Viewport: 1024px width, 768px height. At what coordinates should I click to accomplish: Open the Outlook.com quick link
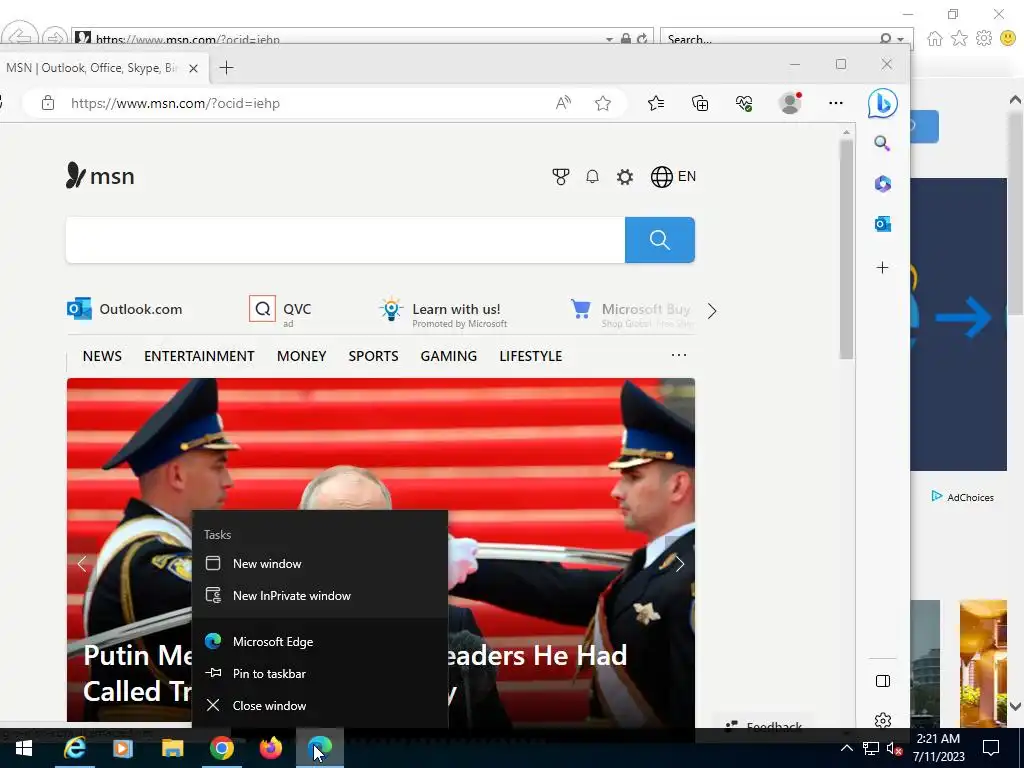[x=125, y=309]
